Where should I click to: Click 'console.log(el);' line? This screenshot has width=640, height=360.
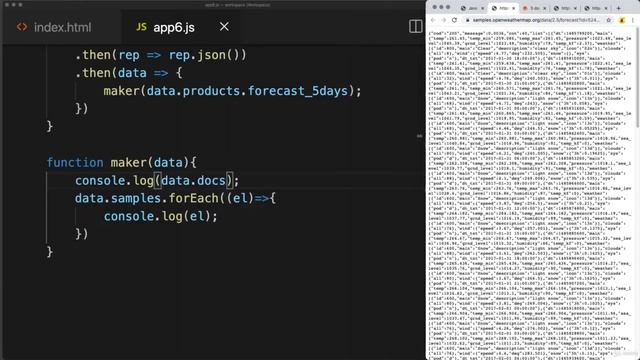coord(161,216)
